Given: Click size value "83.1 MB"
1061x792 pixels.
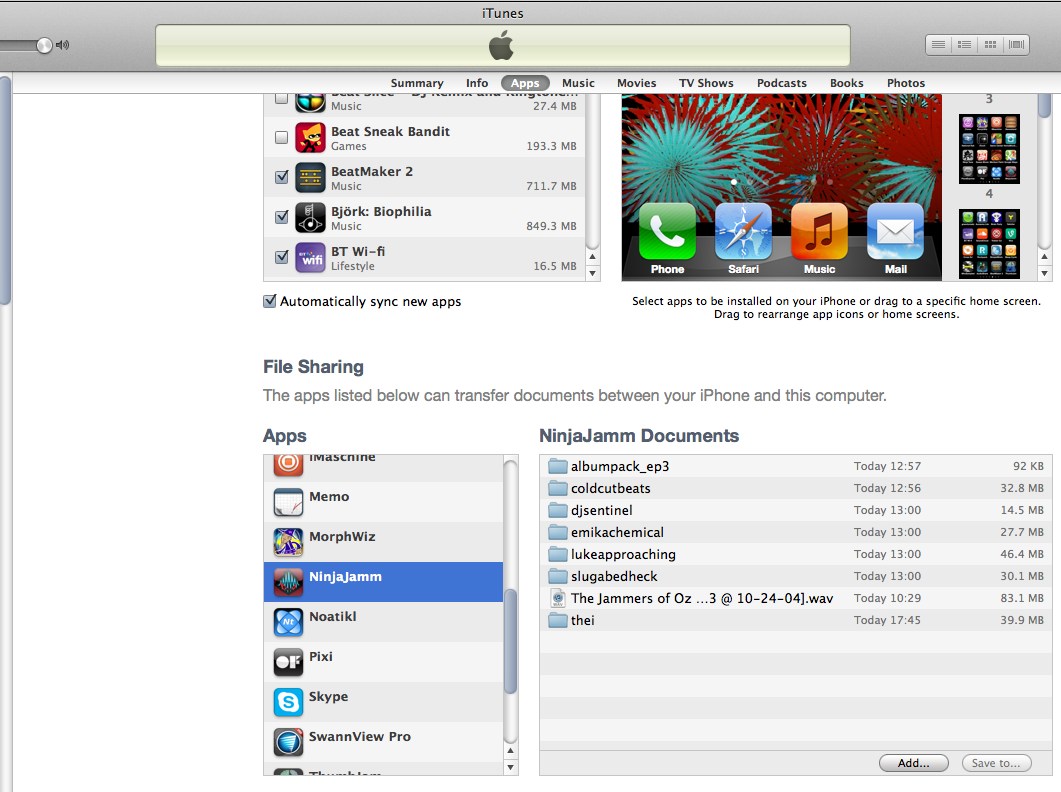Looking at the screenshot, I should [1022, 598].
